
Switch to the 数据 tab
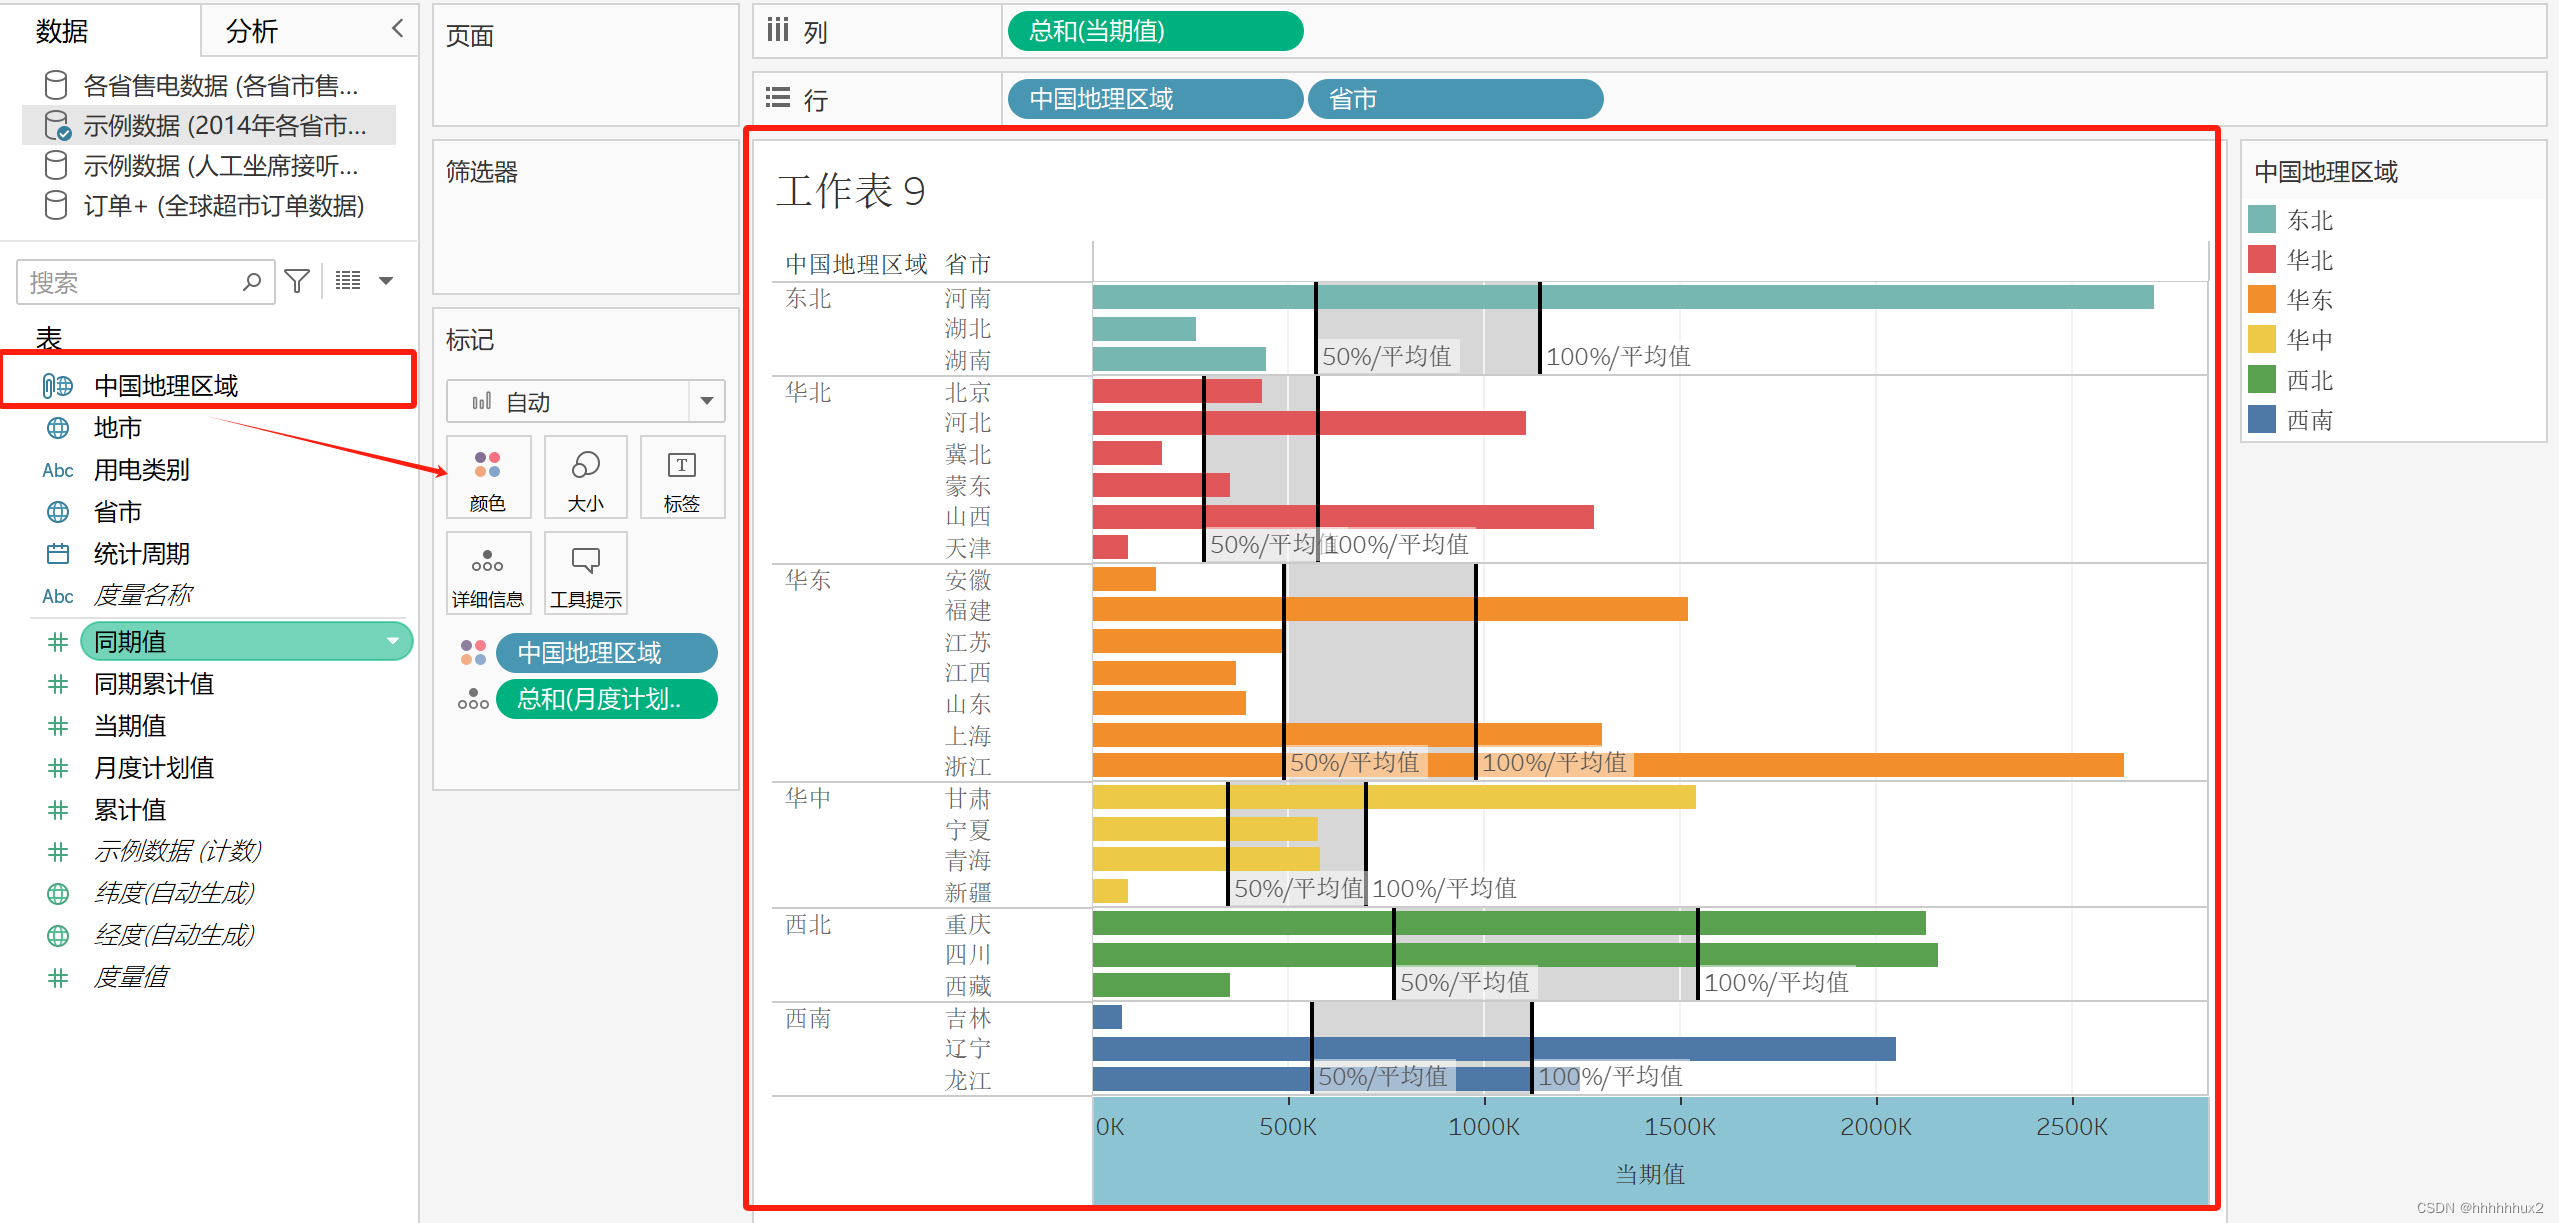coord(62,31)
